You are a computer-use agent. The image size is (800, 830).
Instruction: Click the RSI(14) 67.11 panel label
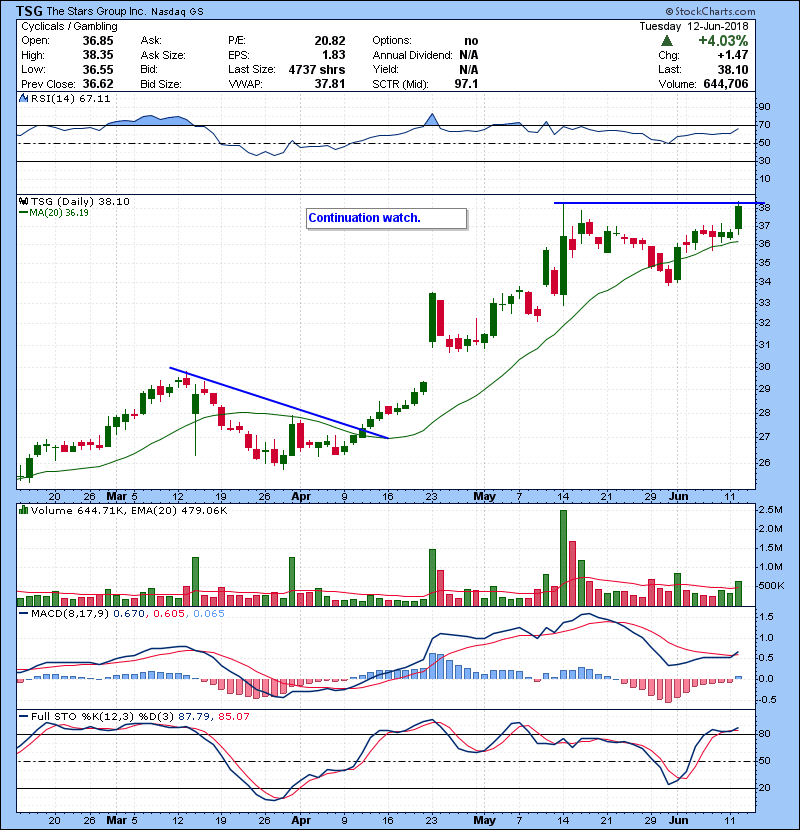pyautogui.click(x=70, y=98)
